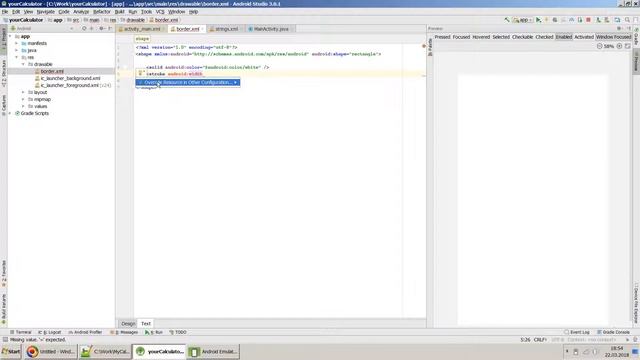Expand the java folder
Viewport: 640px width, 360px height.
(17, 50)
